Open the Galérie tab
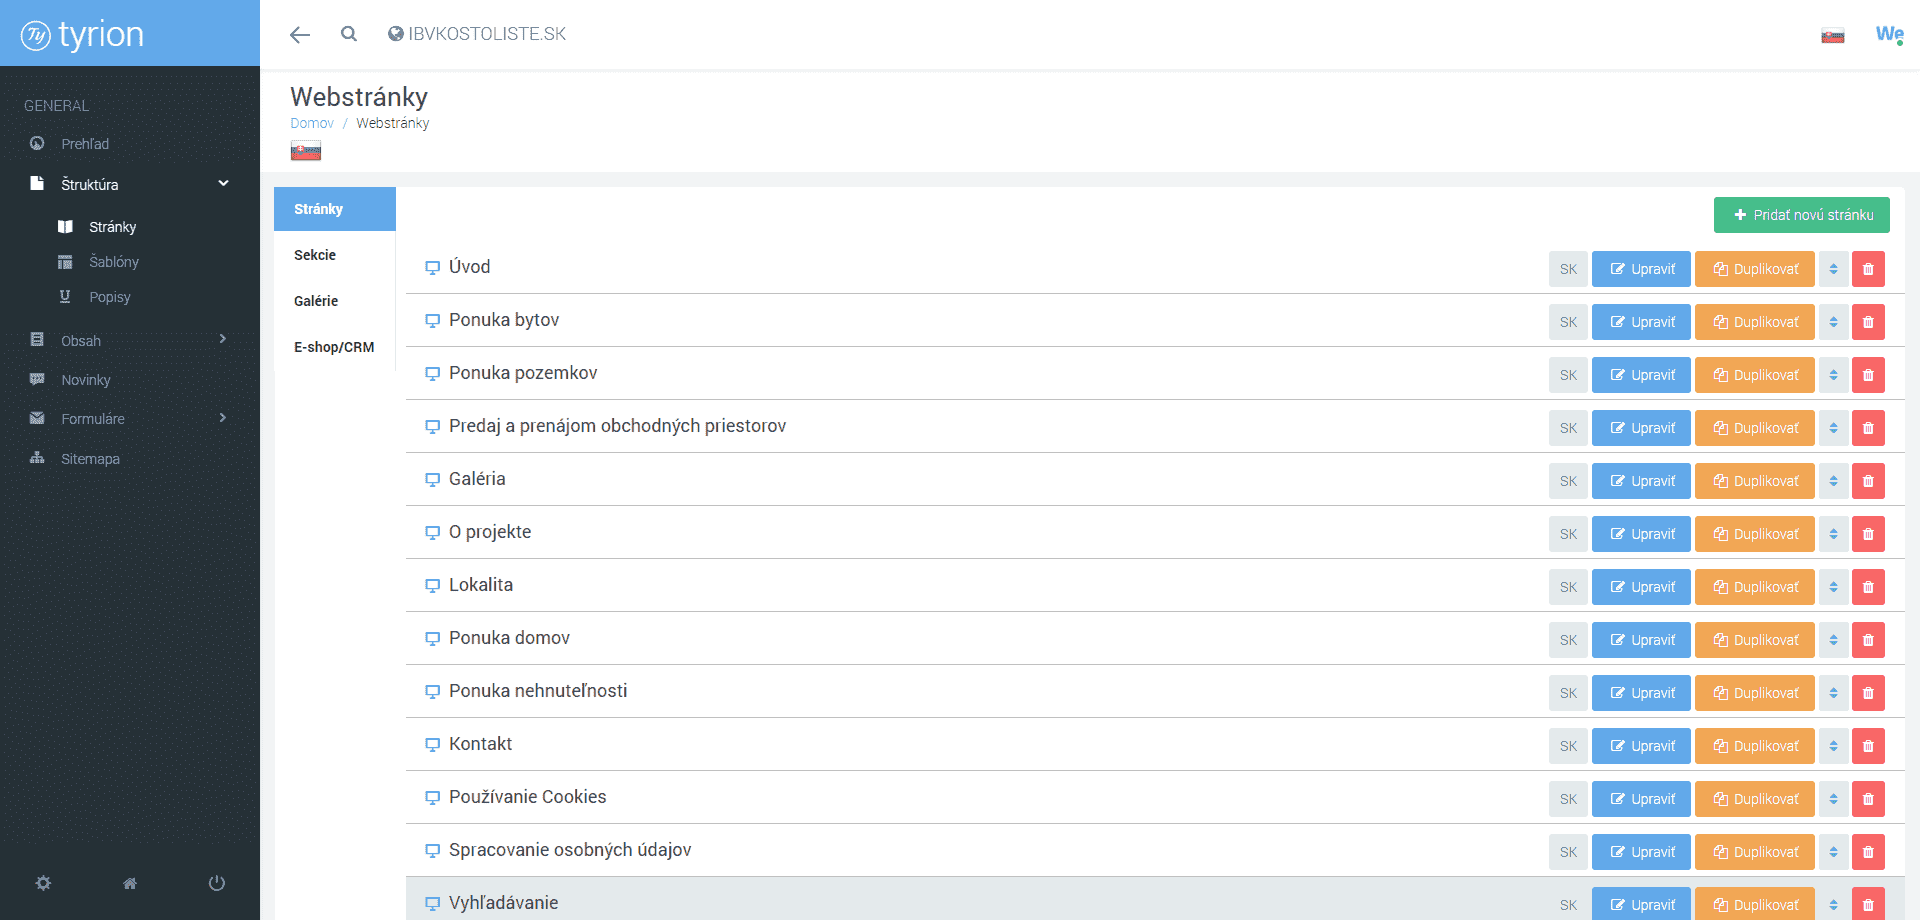 [316, 301]
